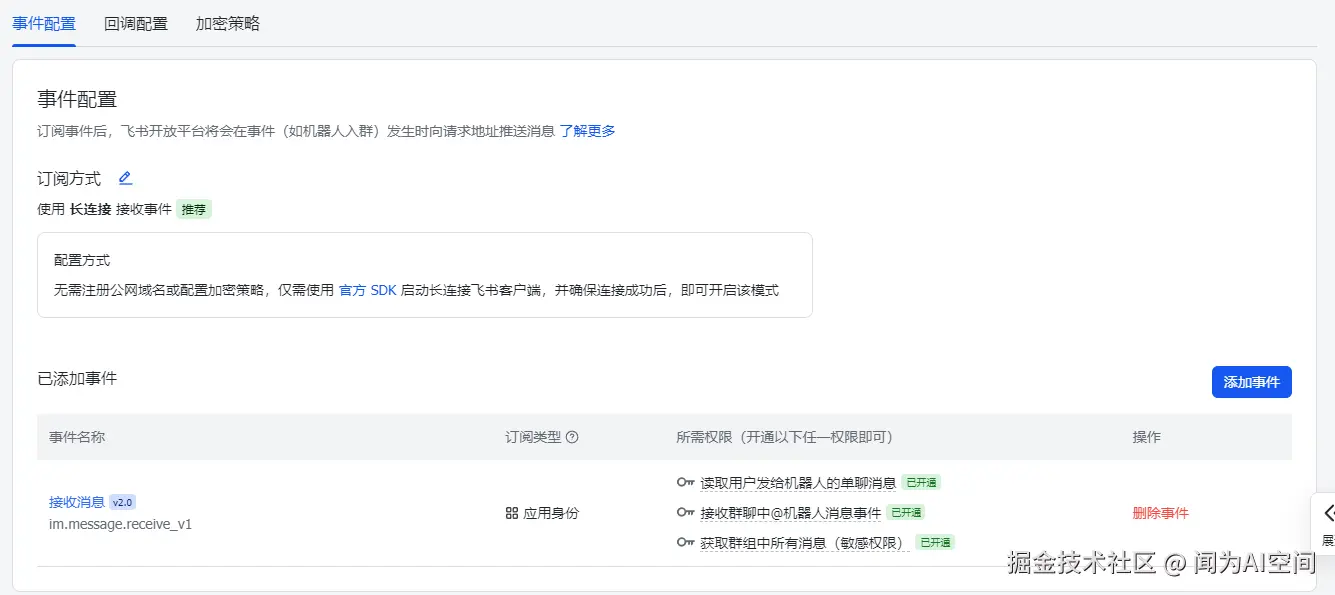The image size is (1335, 595).
Task: Click the 获取群组中所有消息（敏感权限） permission
Action: click(806, 543)
